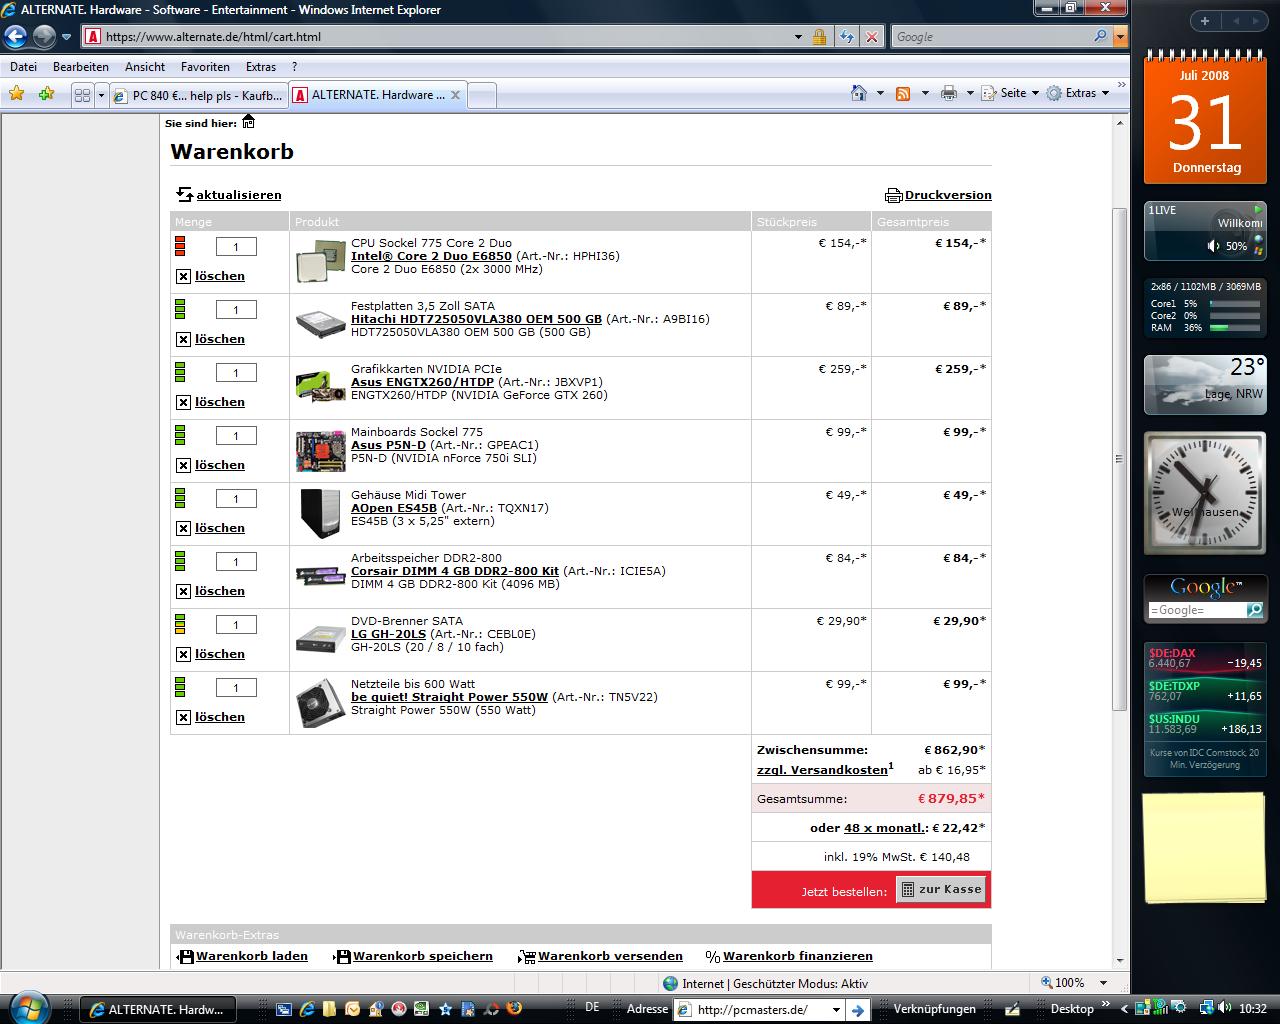The height and width of the screenshot is (1024, 1280).
Task: Click the browser Back button
Action: [x=15, y=37]
